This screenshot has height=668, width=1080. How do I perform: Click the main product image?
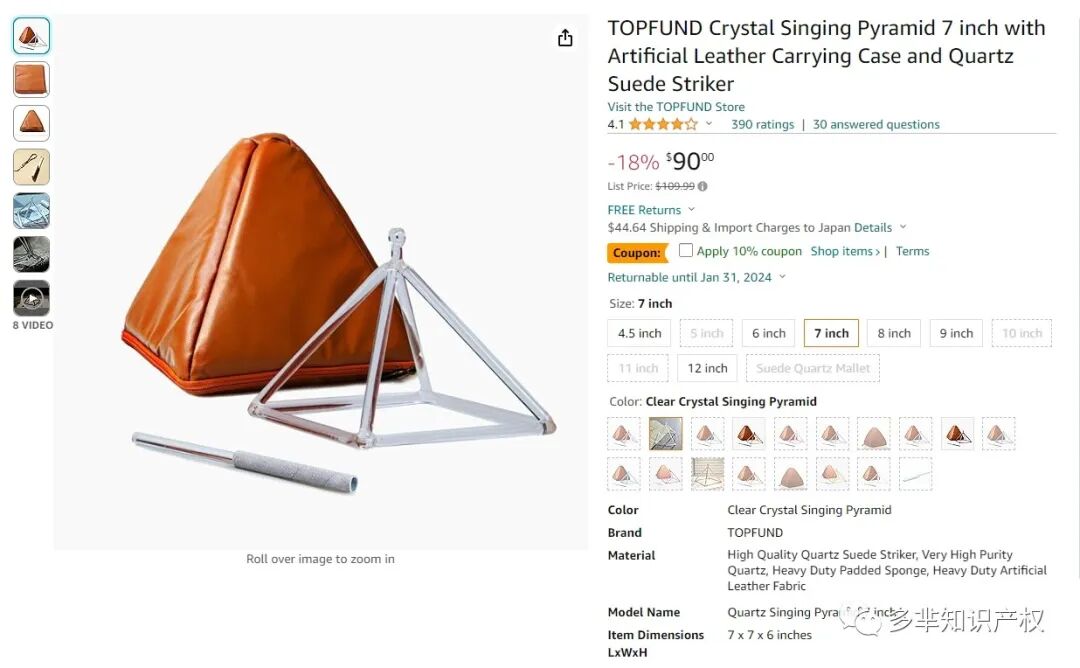tap(321, 282)
